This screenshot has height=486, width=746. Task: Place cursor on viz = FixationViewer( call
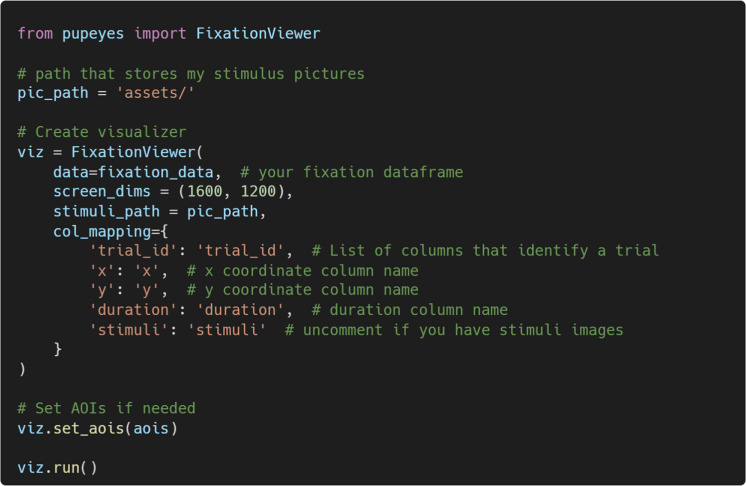coord(110,152)
